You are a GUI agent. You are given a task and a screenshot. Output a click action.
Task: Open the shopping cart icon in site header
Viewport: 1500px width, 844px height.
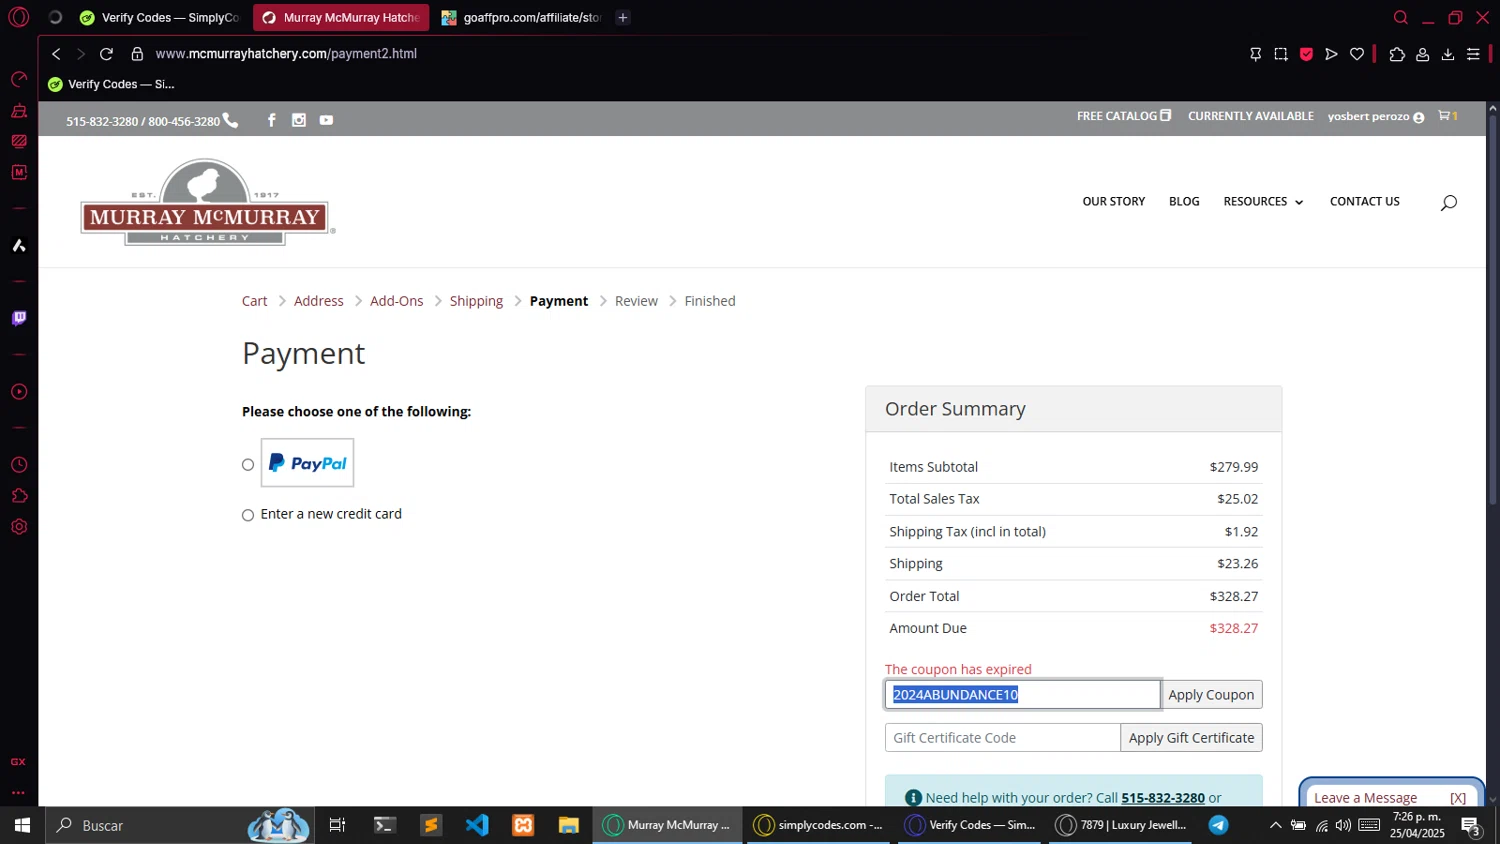coord(1447,116)
